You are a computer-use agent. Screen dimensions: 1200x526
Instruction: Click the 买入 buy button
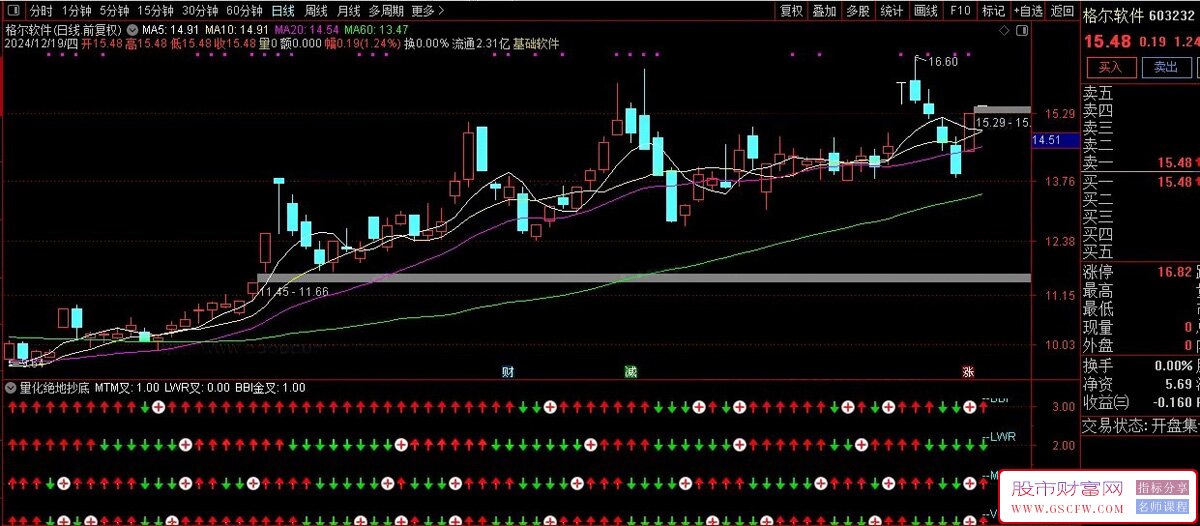(1111, 68)
